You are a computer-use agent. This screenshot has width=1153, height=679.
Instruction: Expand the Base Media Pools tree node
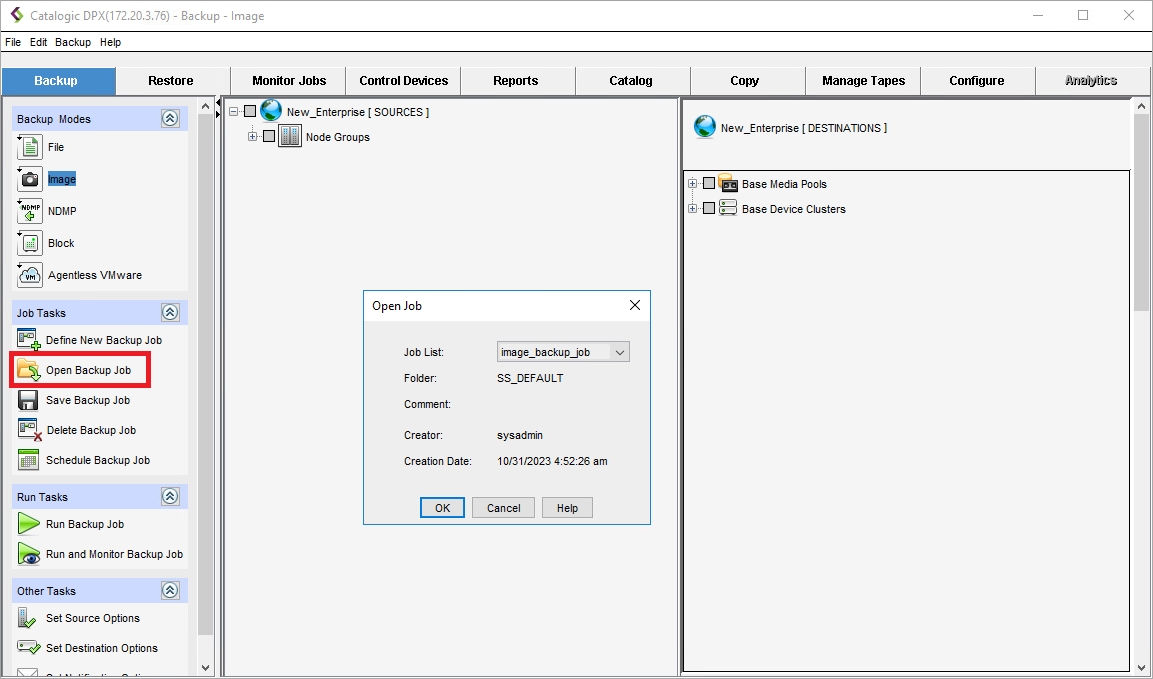[692, 184]
